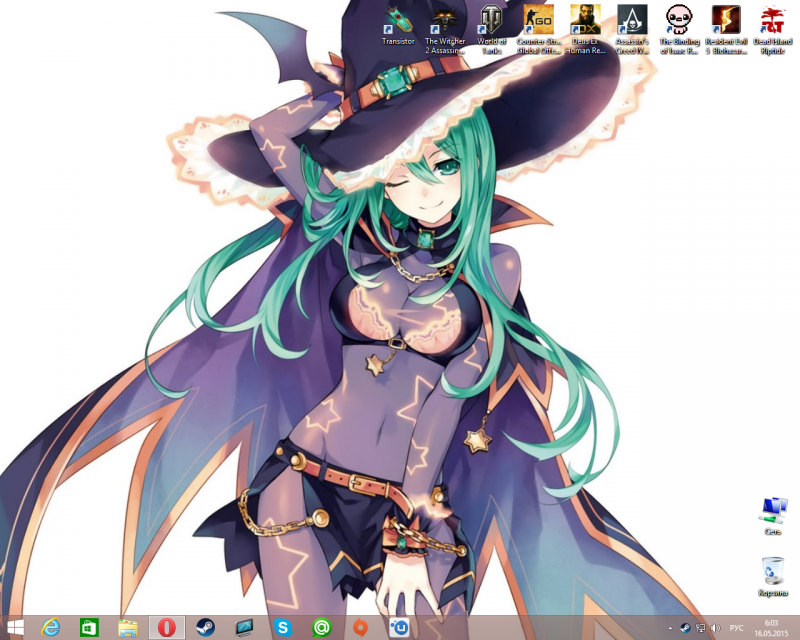This screenshot has height=640, width=800.
Task: Open the monitor app on the taskbar
Action: point(244,627)
